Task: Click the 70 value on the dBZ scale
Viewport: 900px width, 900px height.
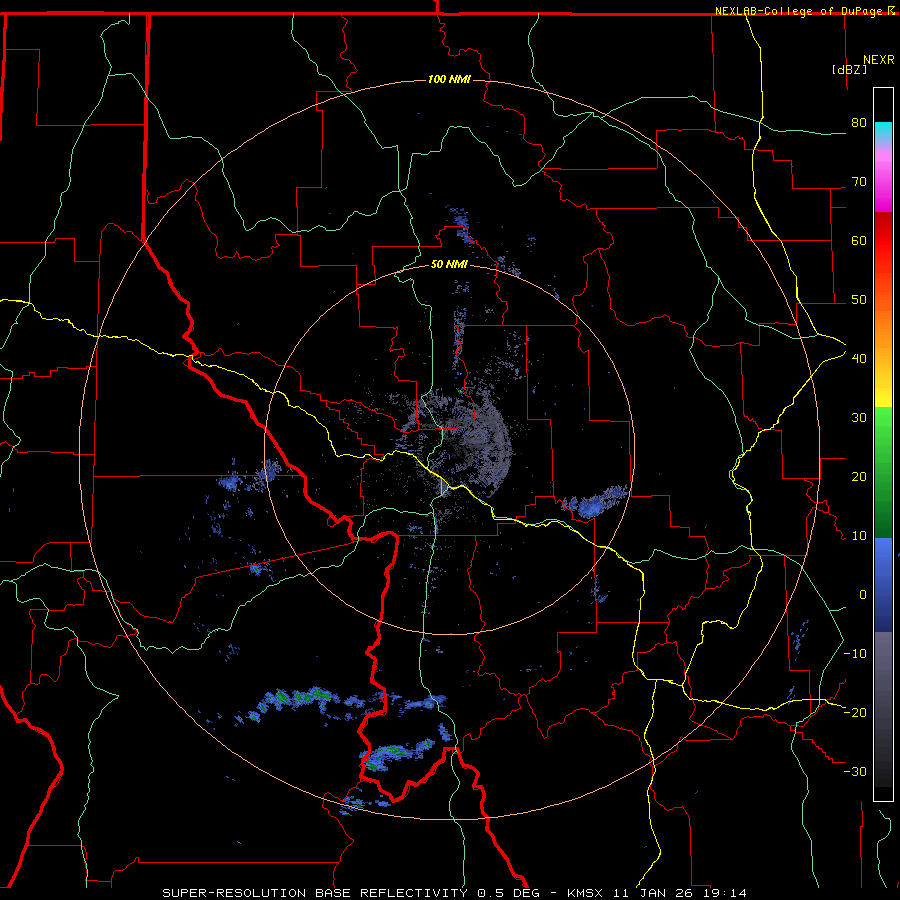Action: (x=859, y=181)
